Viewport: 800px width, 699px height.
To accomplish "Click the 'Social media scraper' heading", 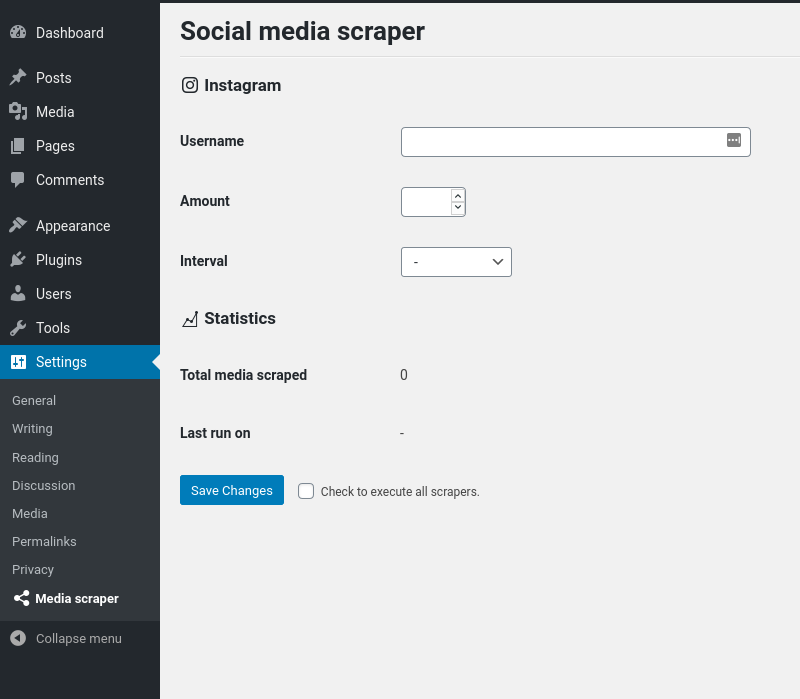I will pos(302,31).
